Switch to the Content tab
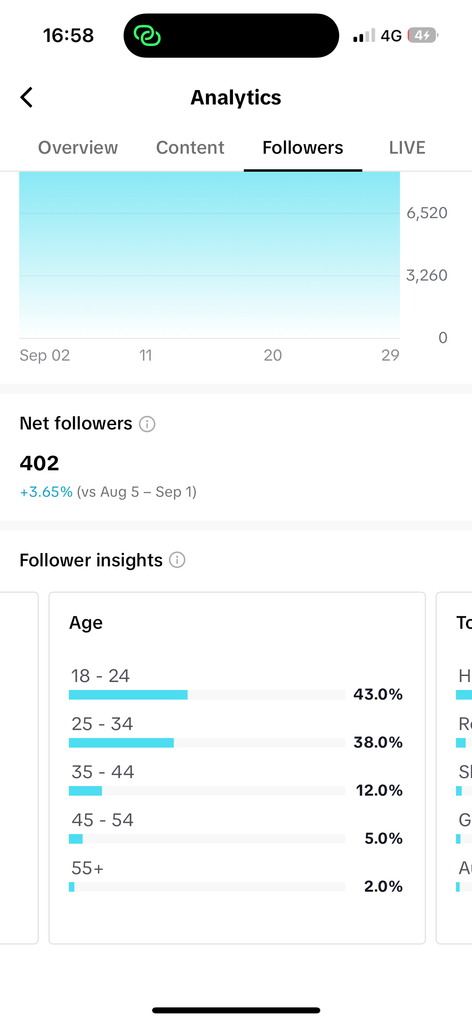 190,147
